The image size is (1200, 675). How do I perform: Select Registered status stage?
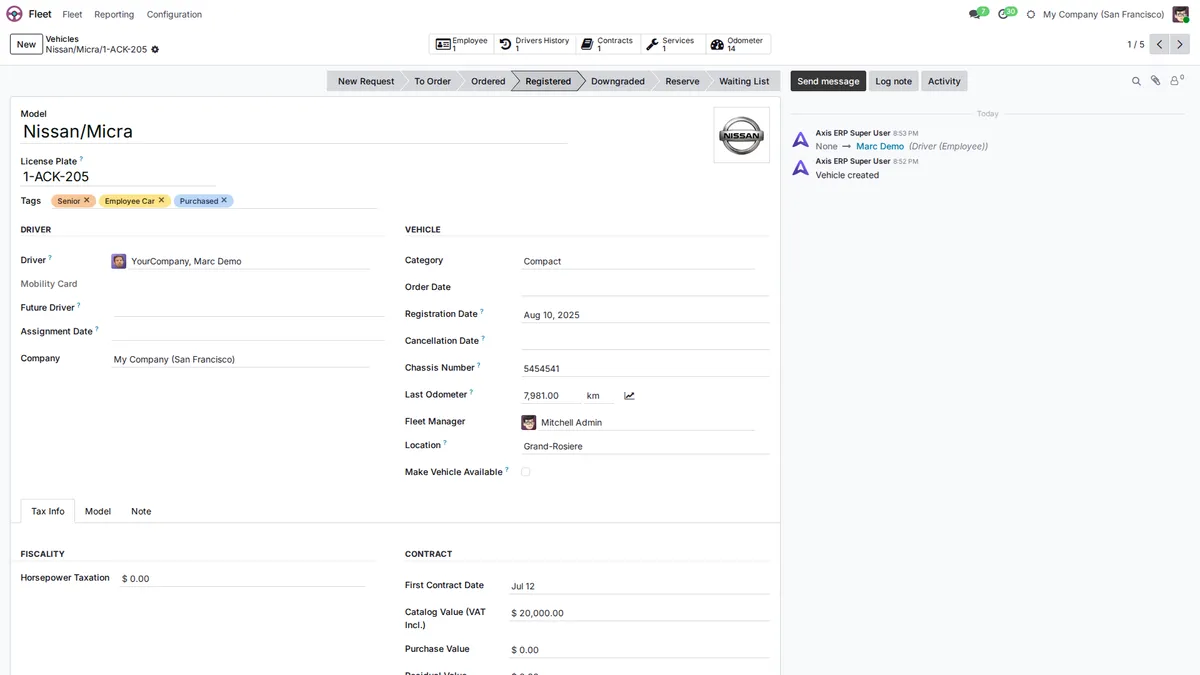548,81
